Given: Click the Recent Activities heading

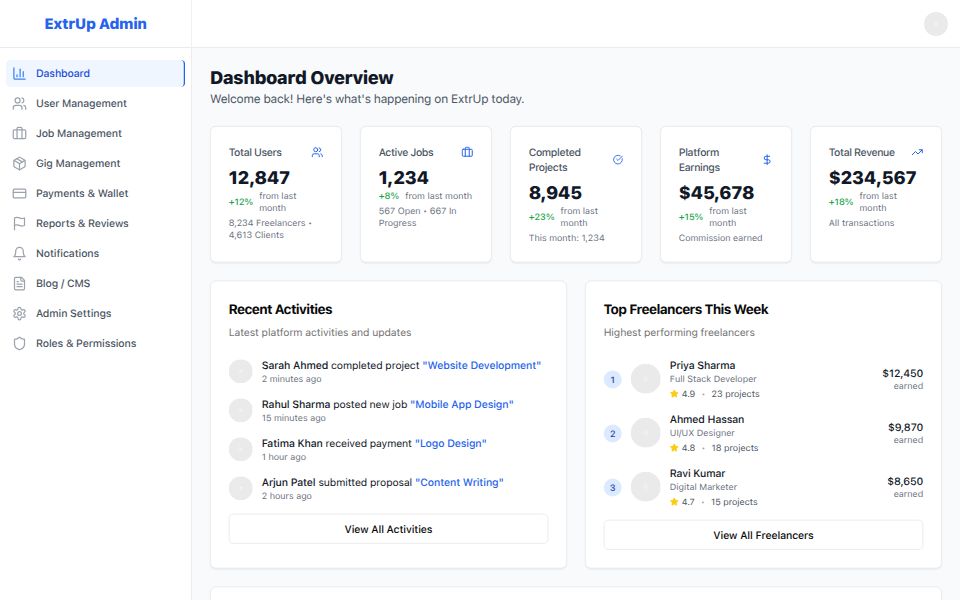Looking at the screenshot, I should 280,309.
